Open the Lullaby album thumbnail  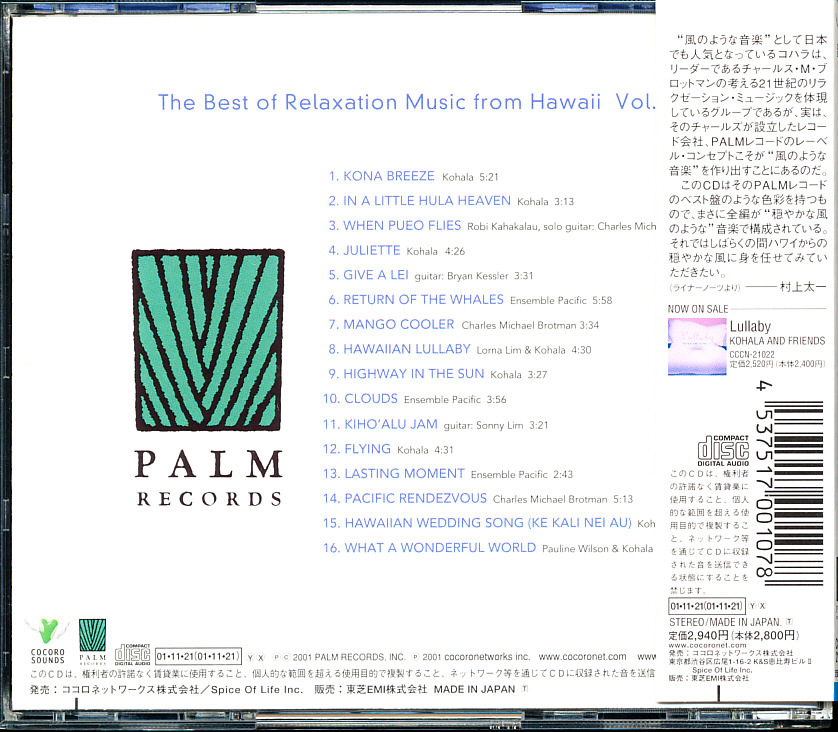[700, 347]
